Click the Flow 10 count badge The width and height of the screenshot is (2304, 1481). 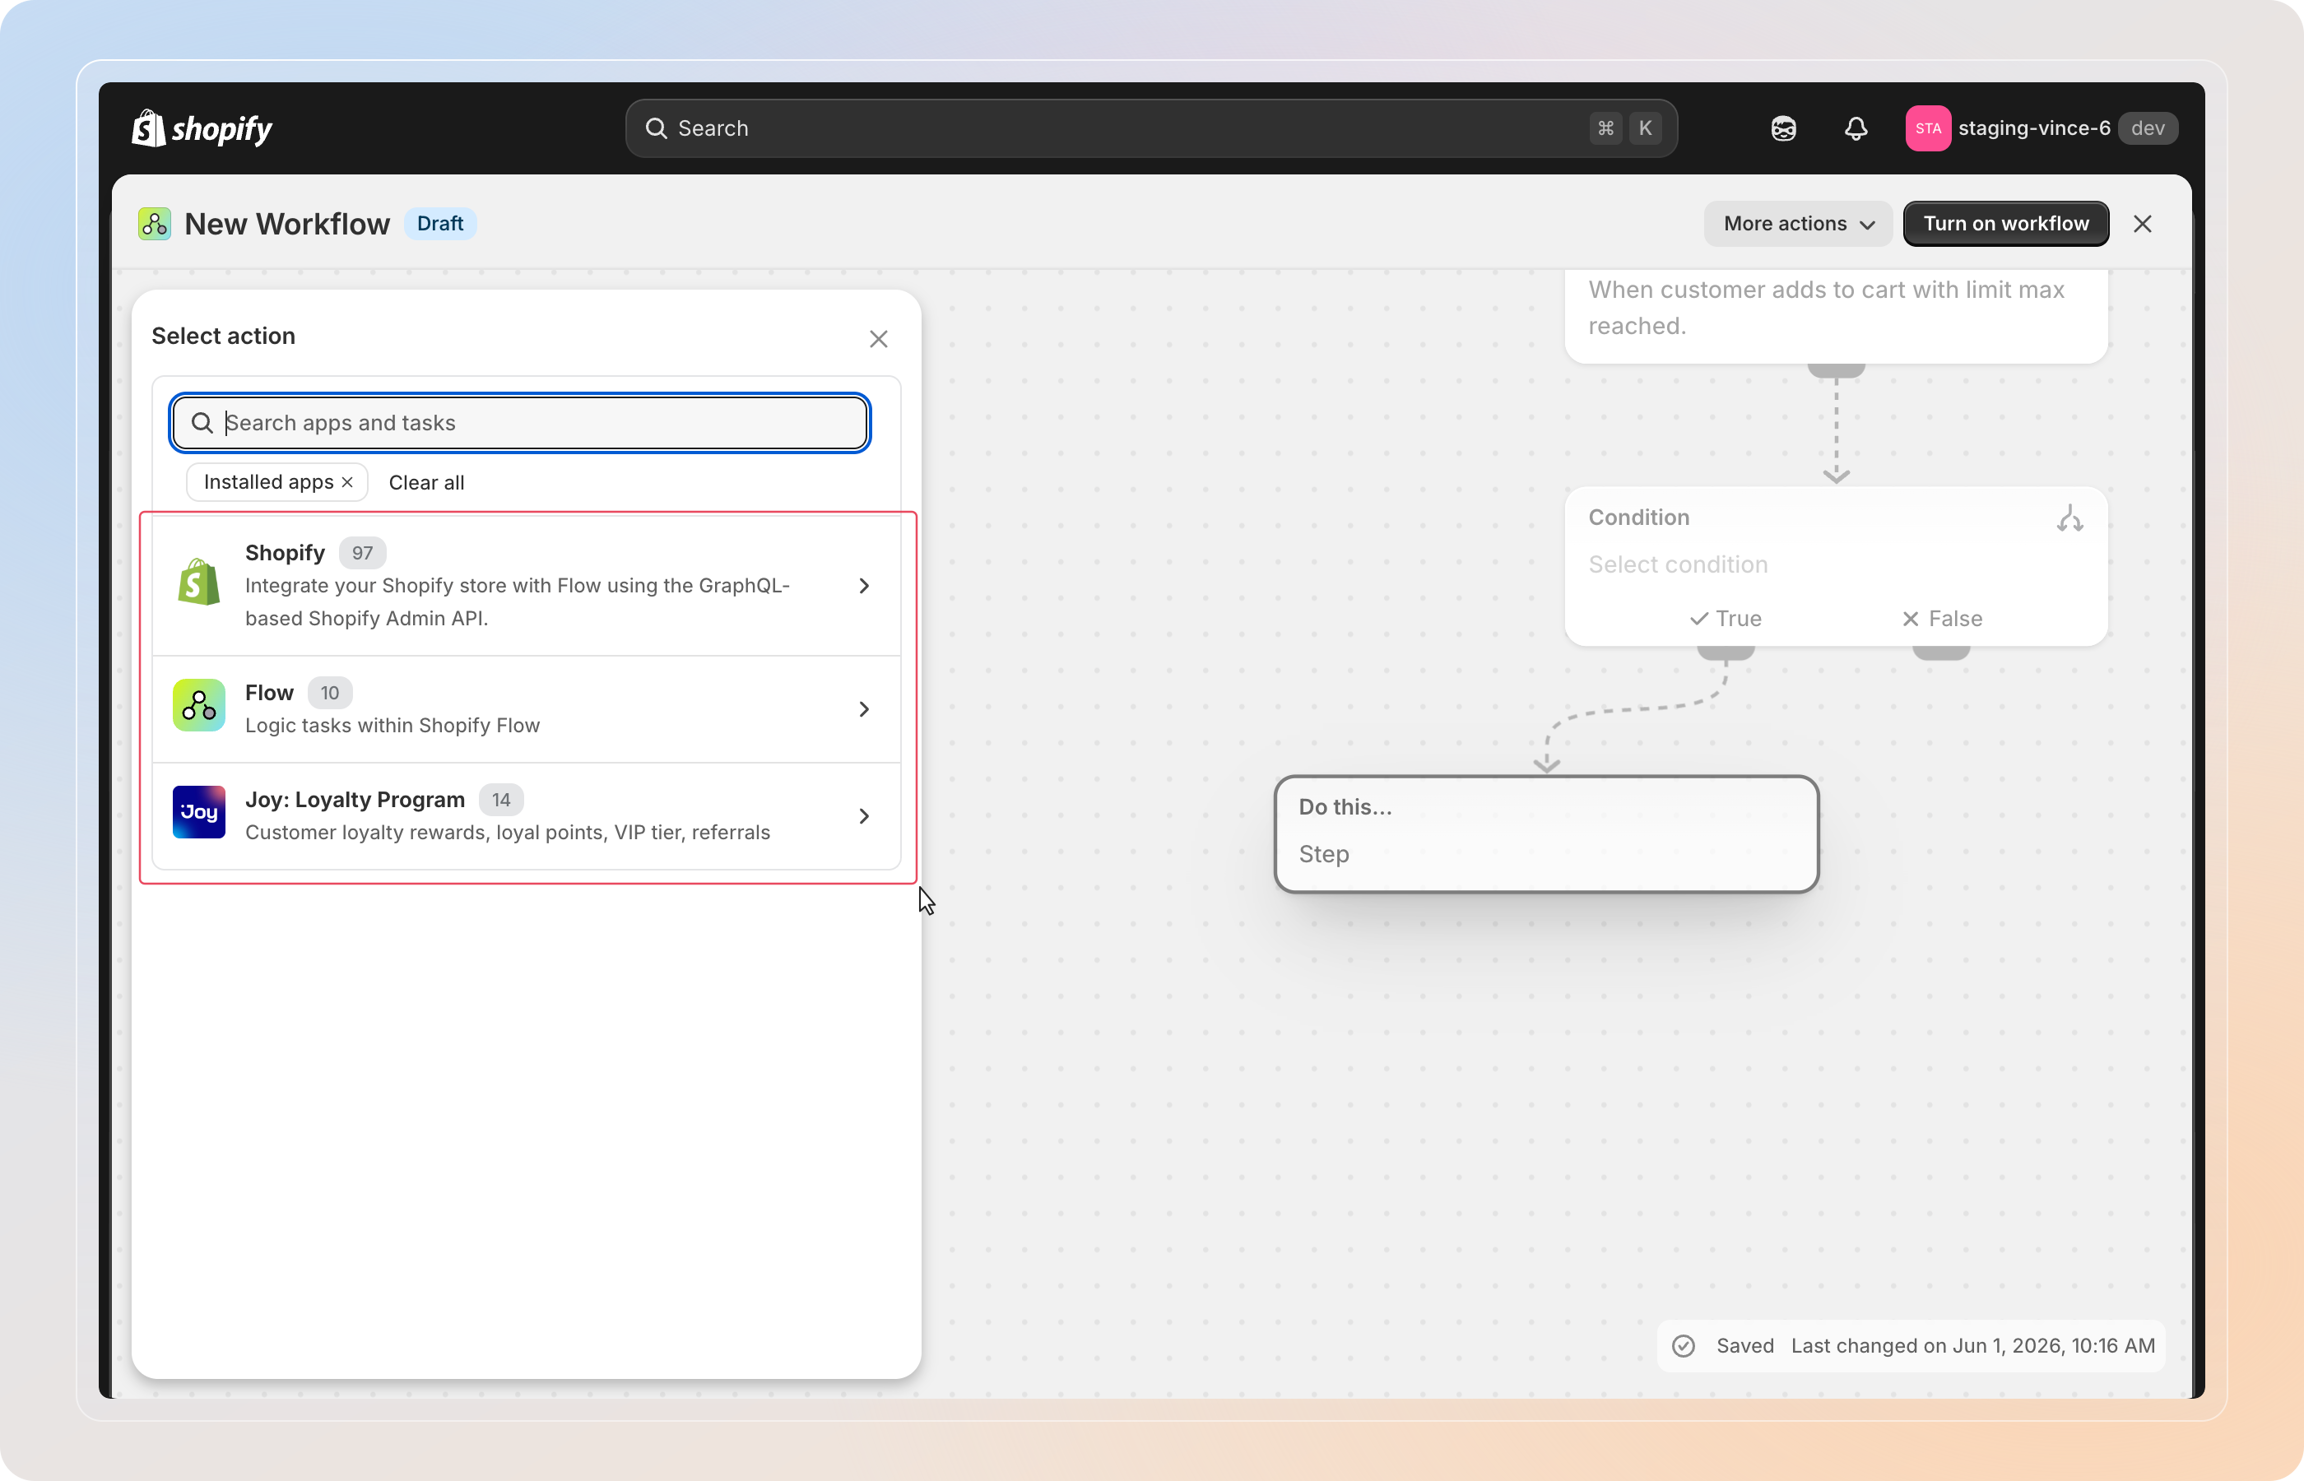point(329,693)
